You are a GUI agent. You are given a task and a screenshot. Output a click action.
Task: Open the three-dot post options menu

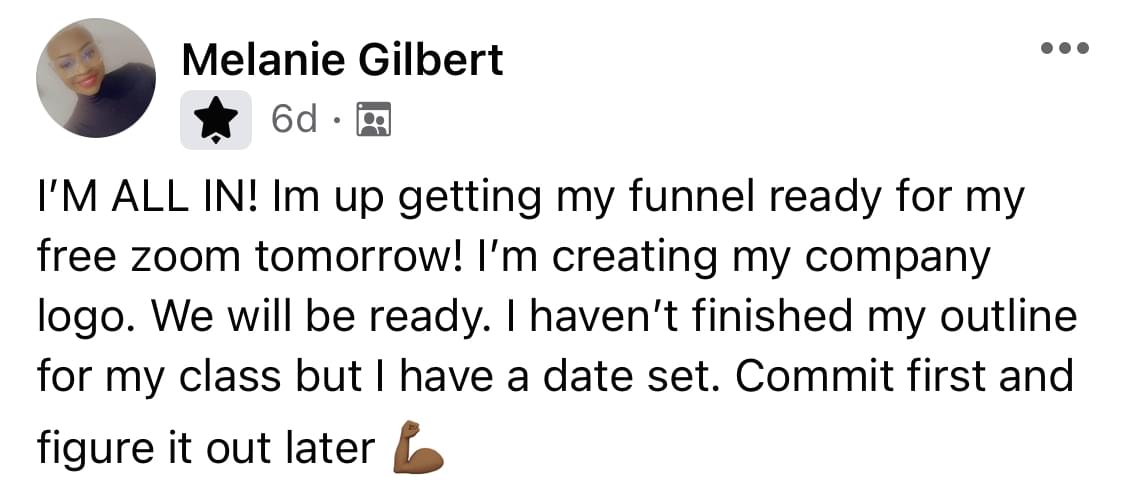tap(1065, 49)
